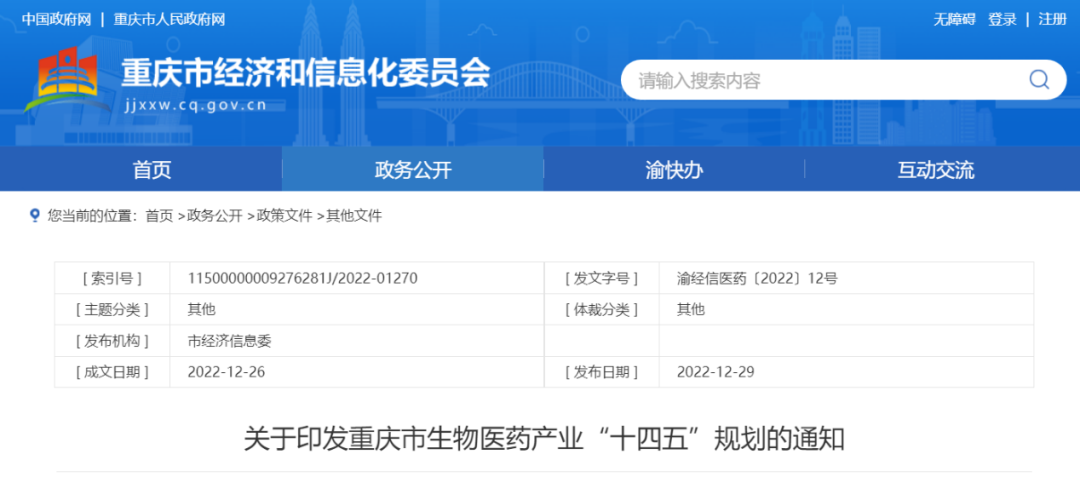1080x483 pixels.
Task: Open the 政务公开 navigation tab
Action: coord(413,169)
